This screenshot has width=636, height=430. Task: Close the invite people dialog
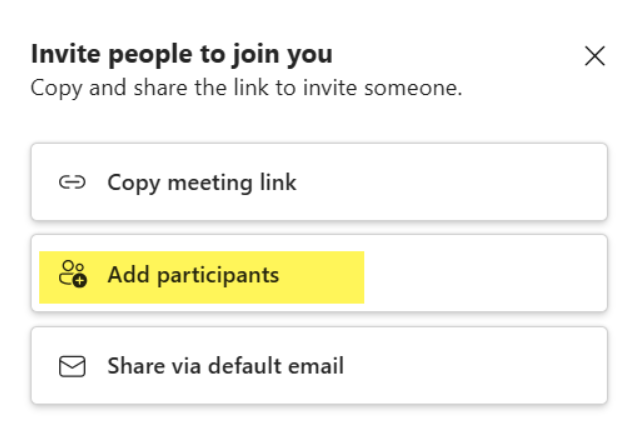595,56
